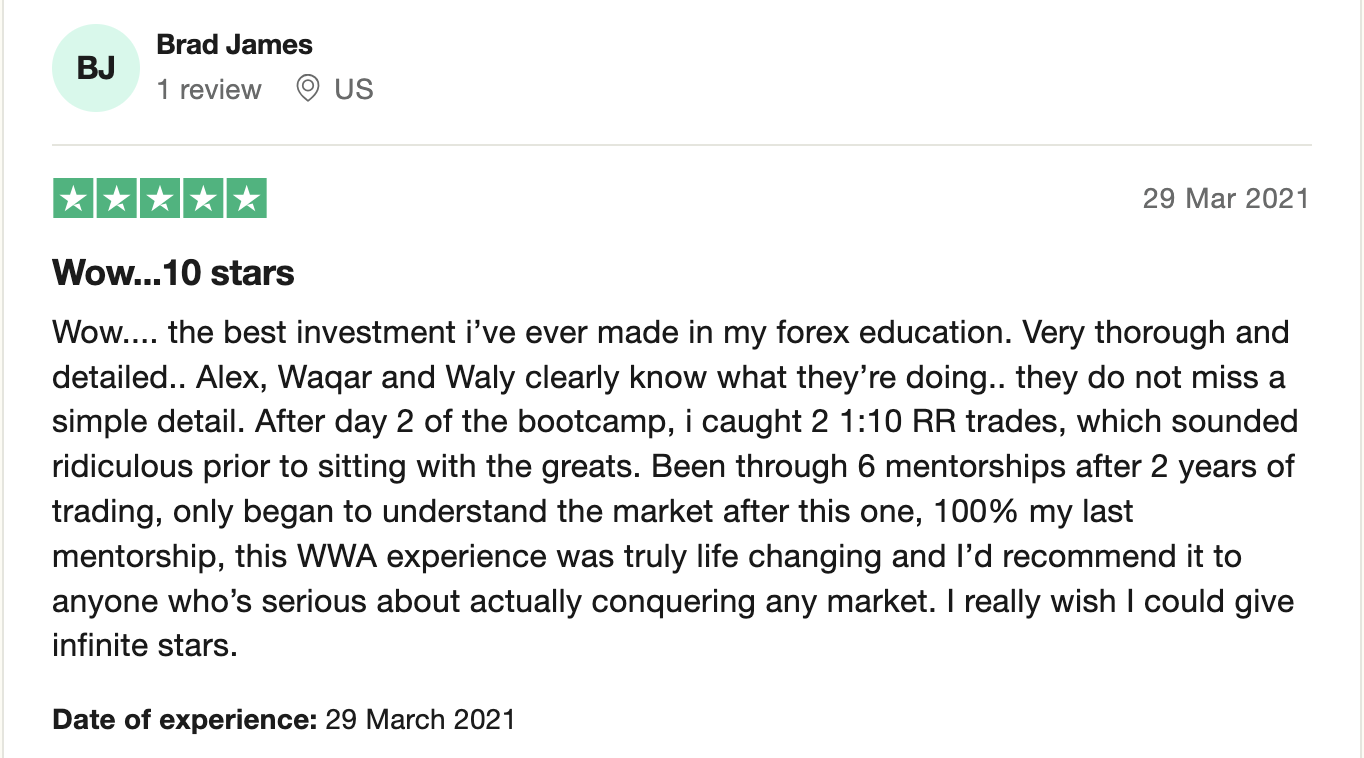Click the experience date 29 March 2021
1364x758 pixels.
pyautogui.click(x=420, y=719)
